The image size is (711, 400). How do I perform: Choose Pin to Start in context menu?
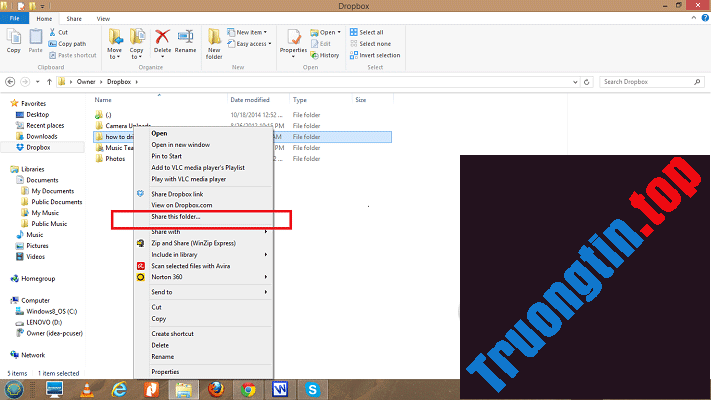click(166, 156)
